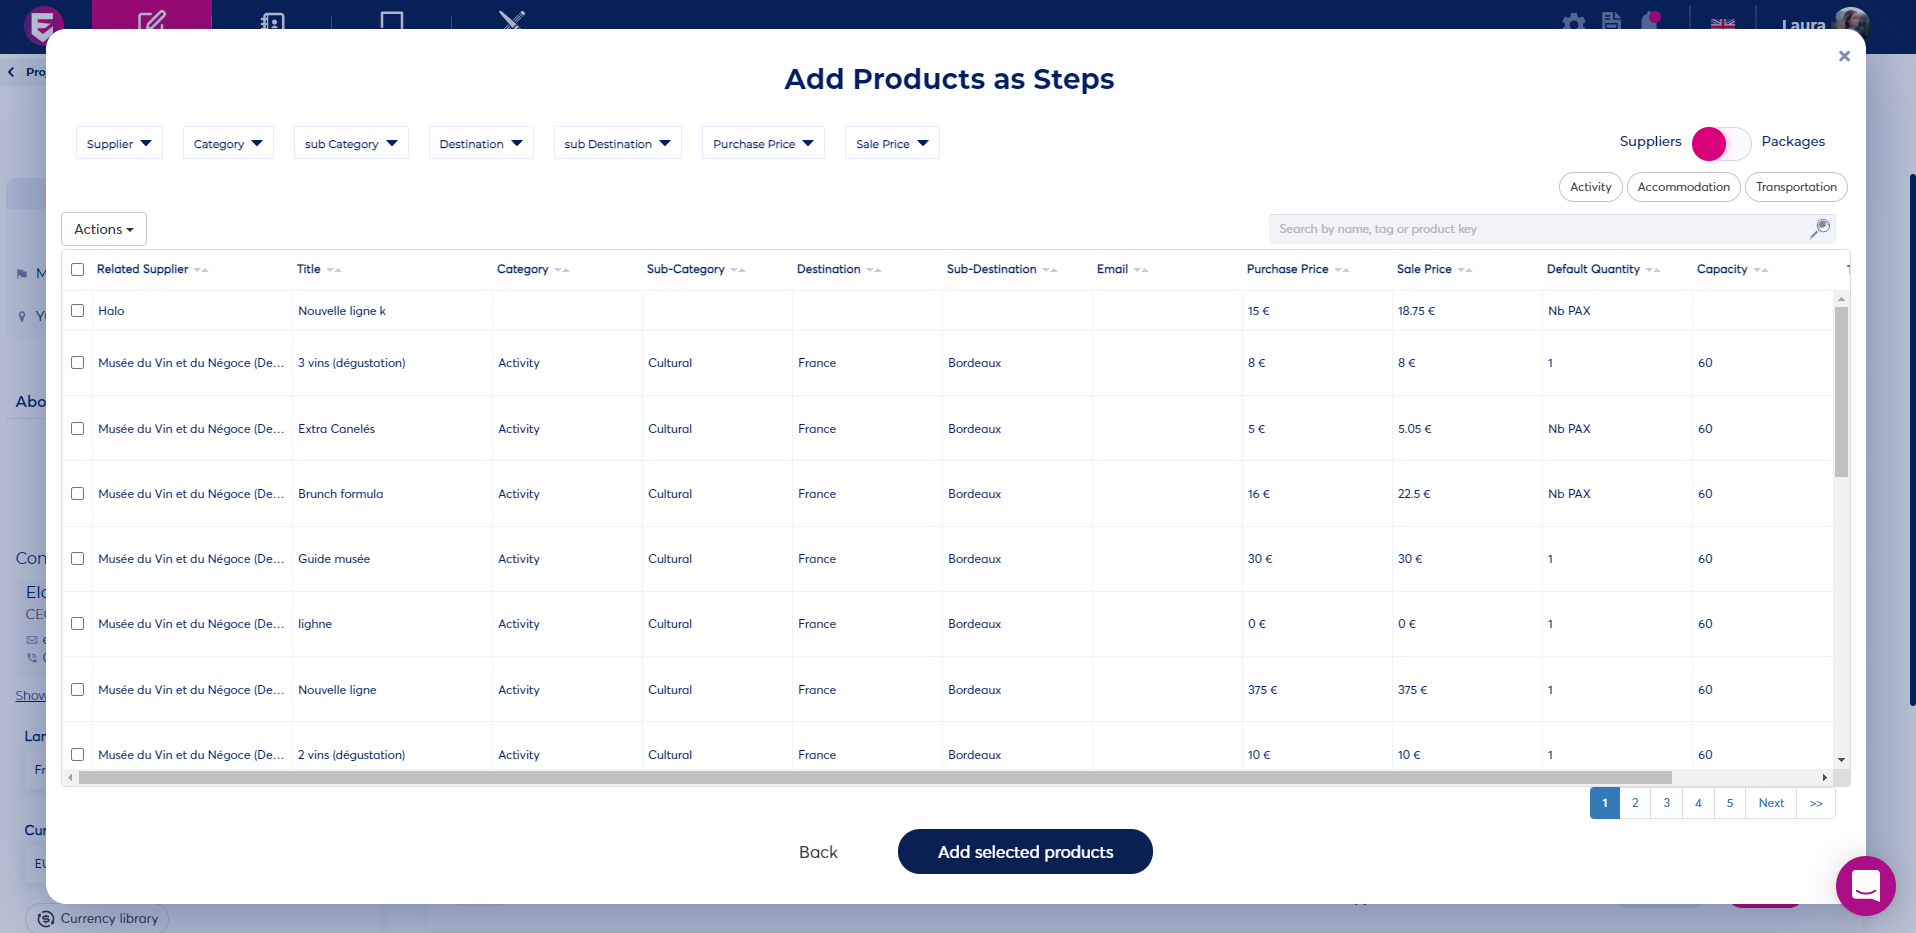
Task: Open Currency library behind the dialog
Action: (97, 918)
